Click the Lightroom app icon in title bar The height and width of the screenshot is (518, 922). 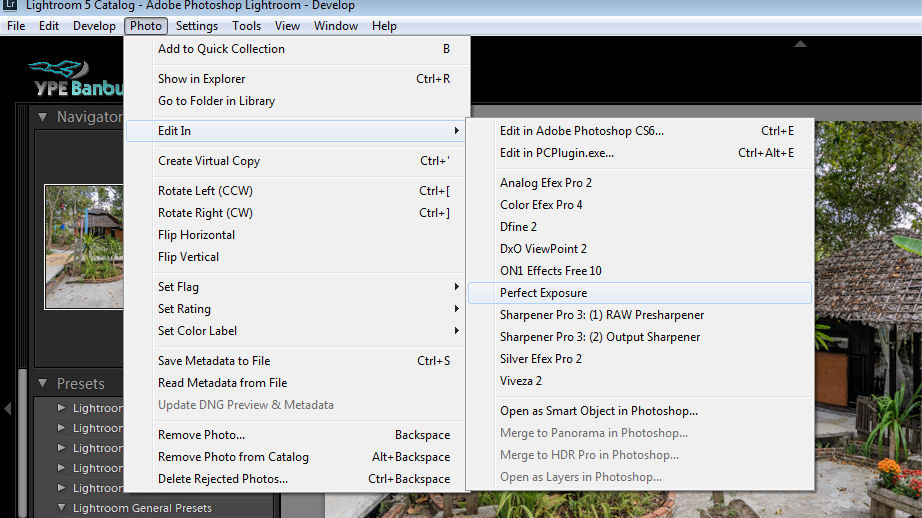click(x=9, y=6)
